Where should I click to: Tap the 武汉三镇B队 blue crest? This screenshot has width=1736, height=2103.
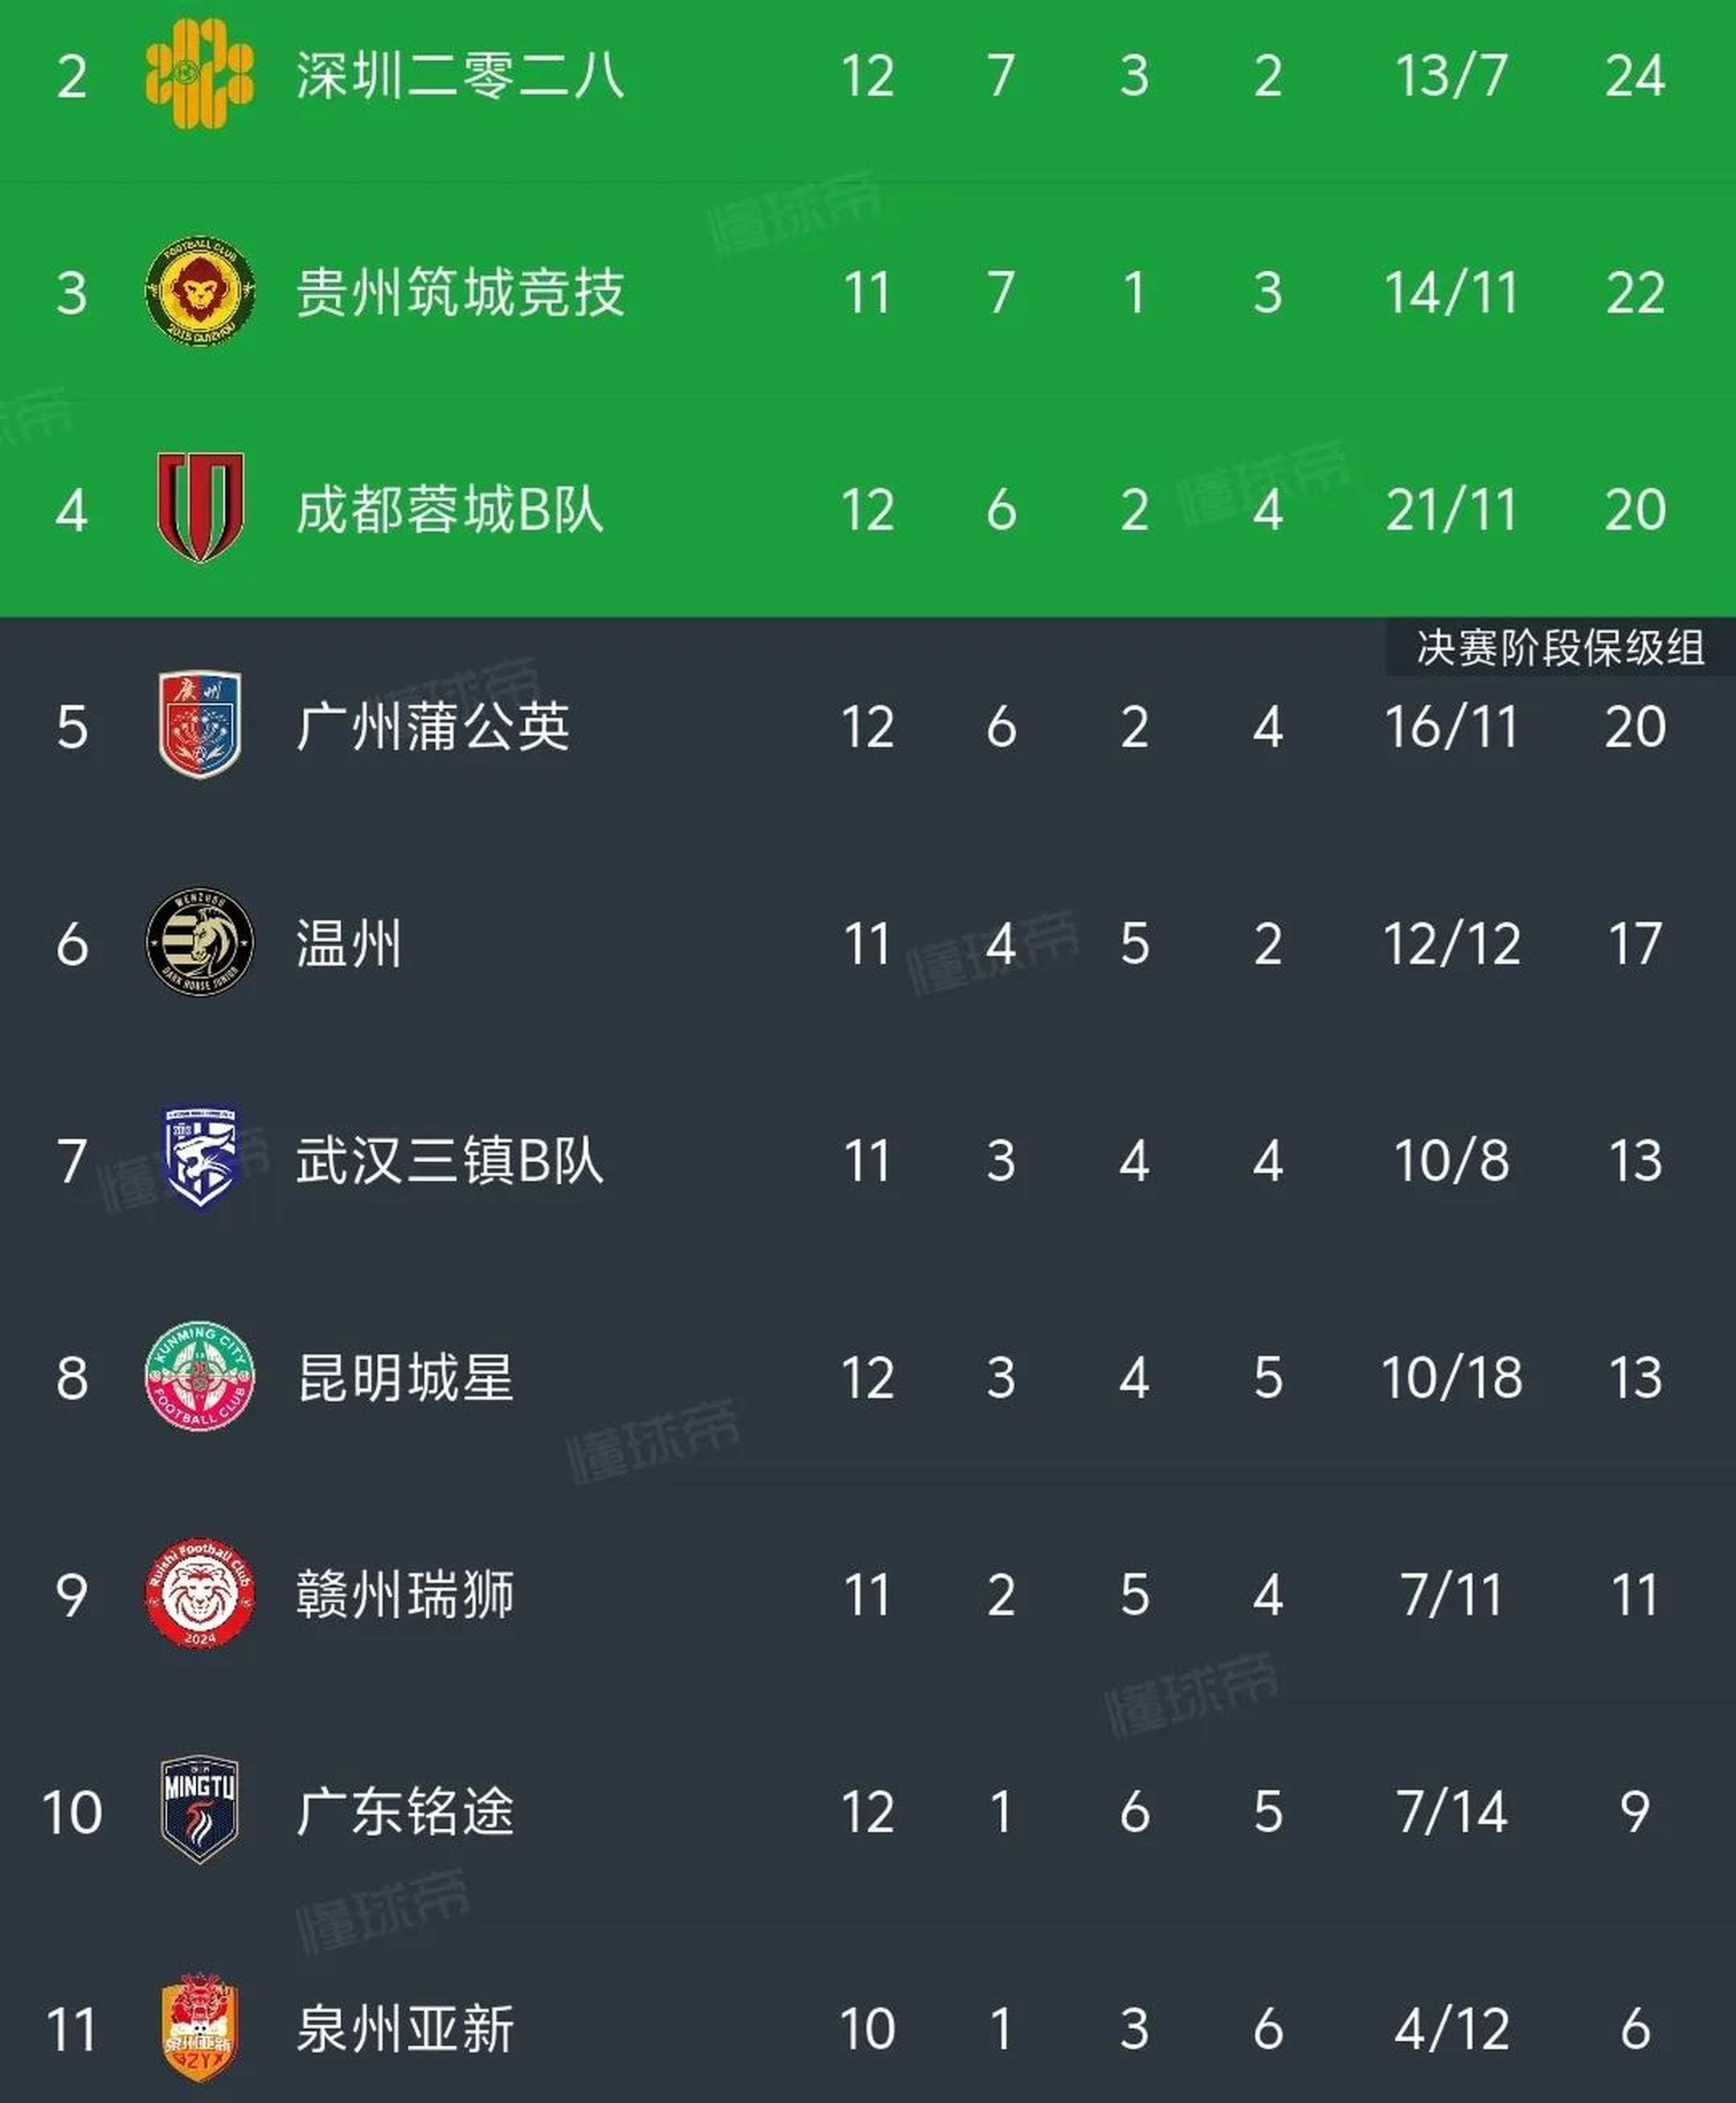coord(200,1159)
